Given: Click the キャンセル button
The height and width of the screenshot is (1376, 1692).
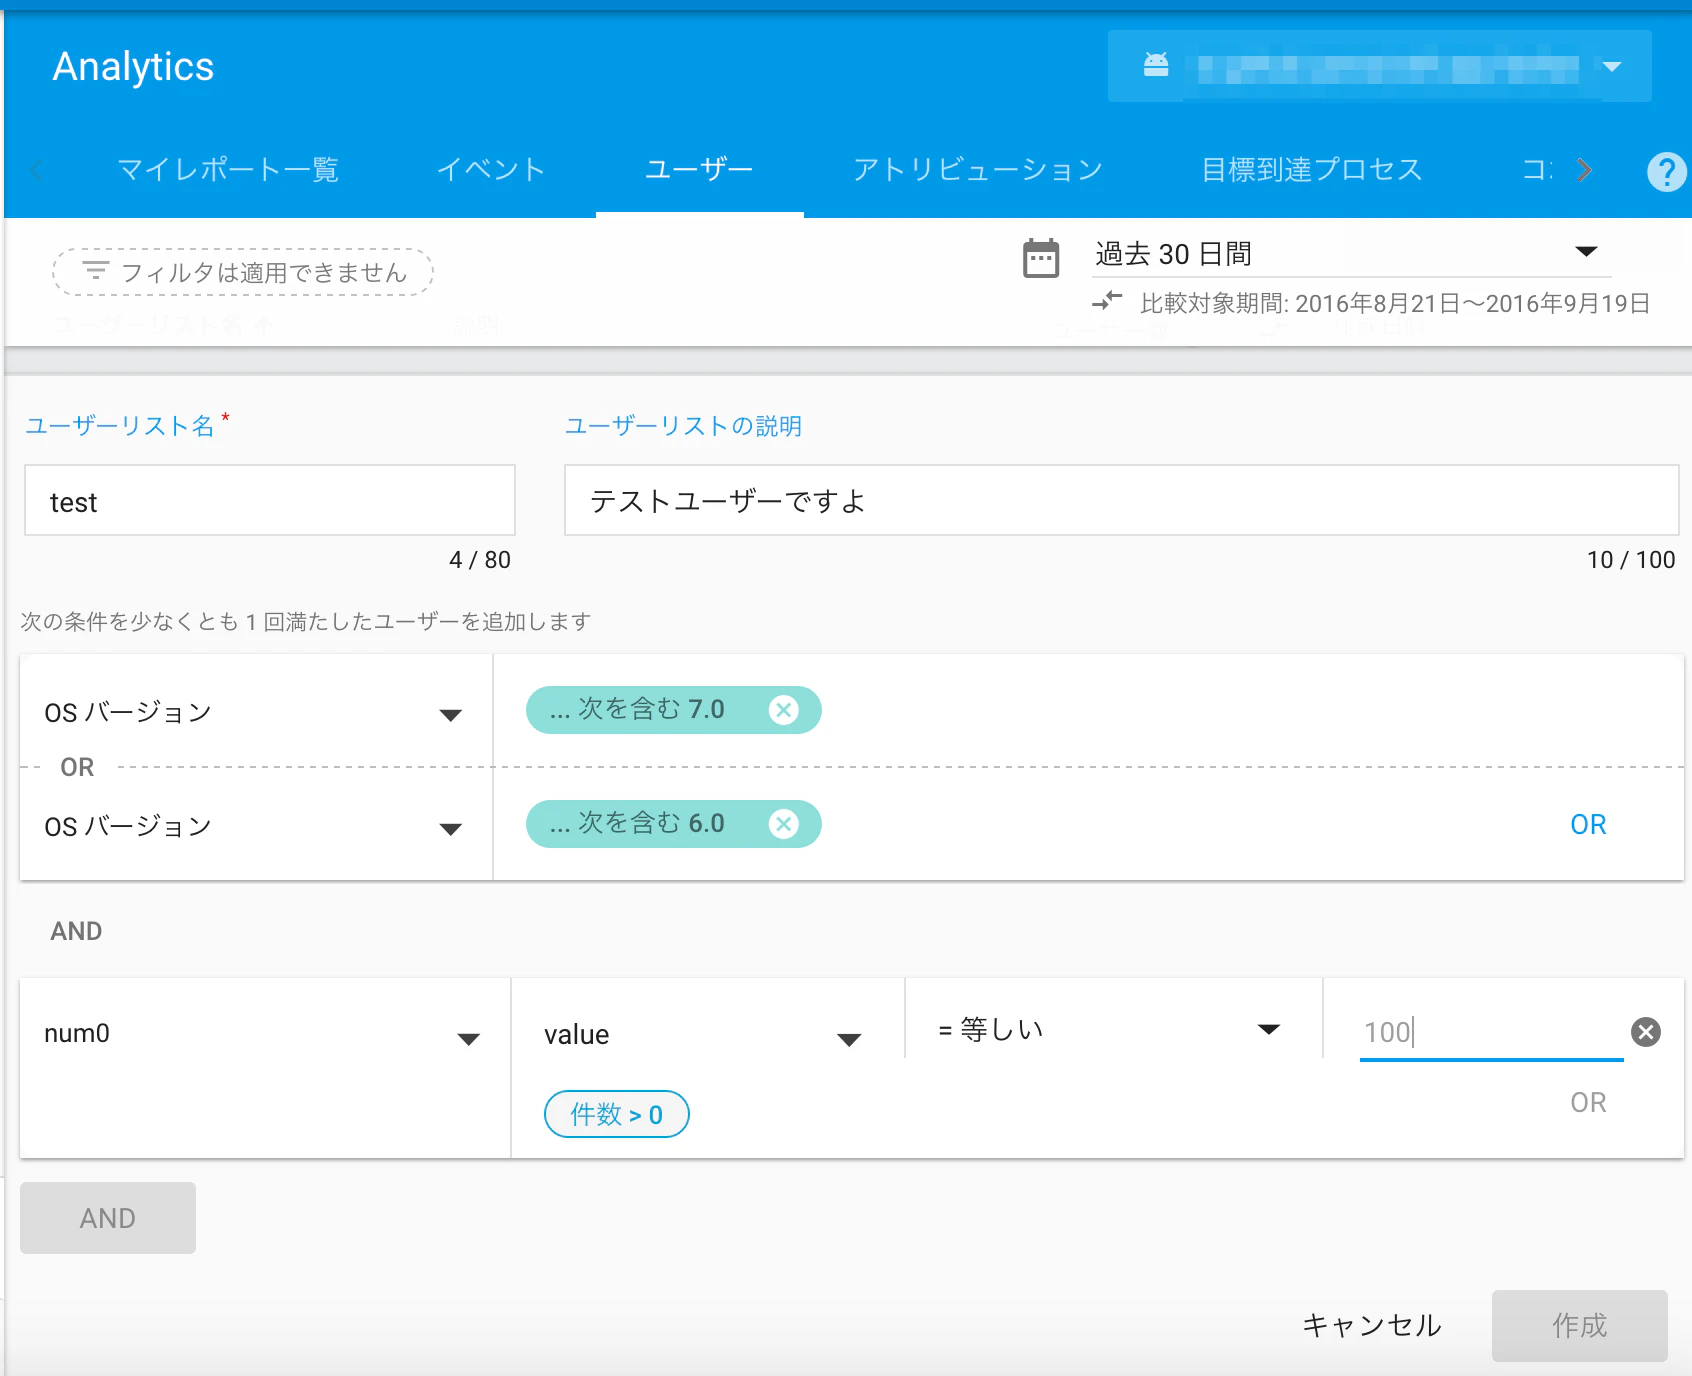Looking at the screenshot, I should [1372, 1326].
